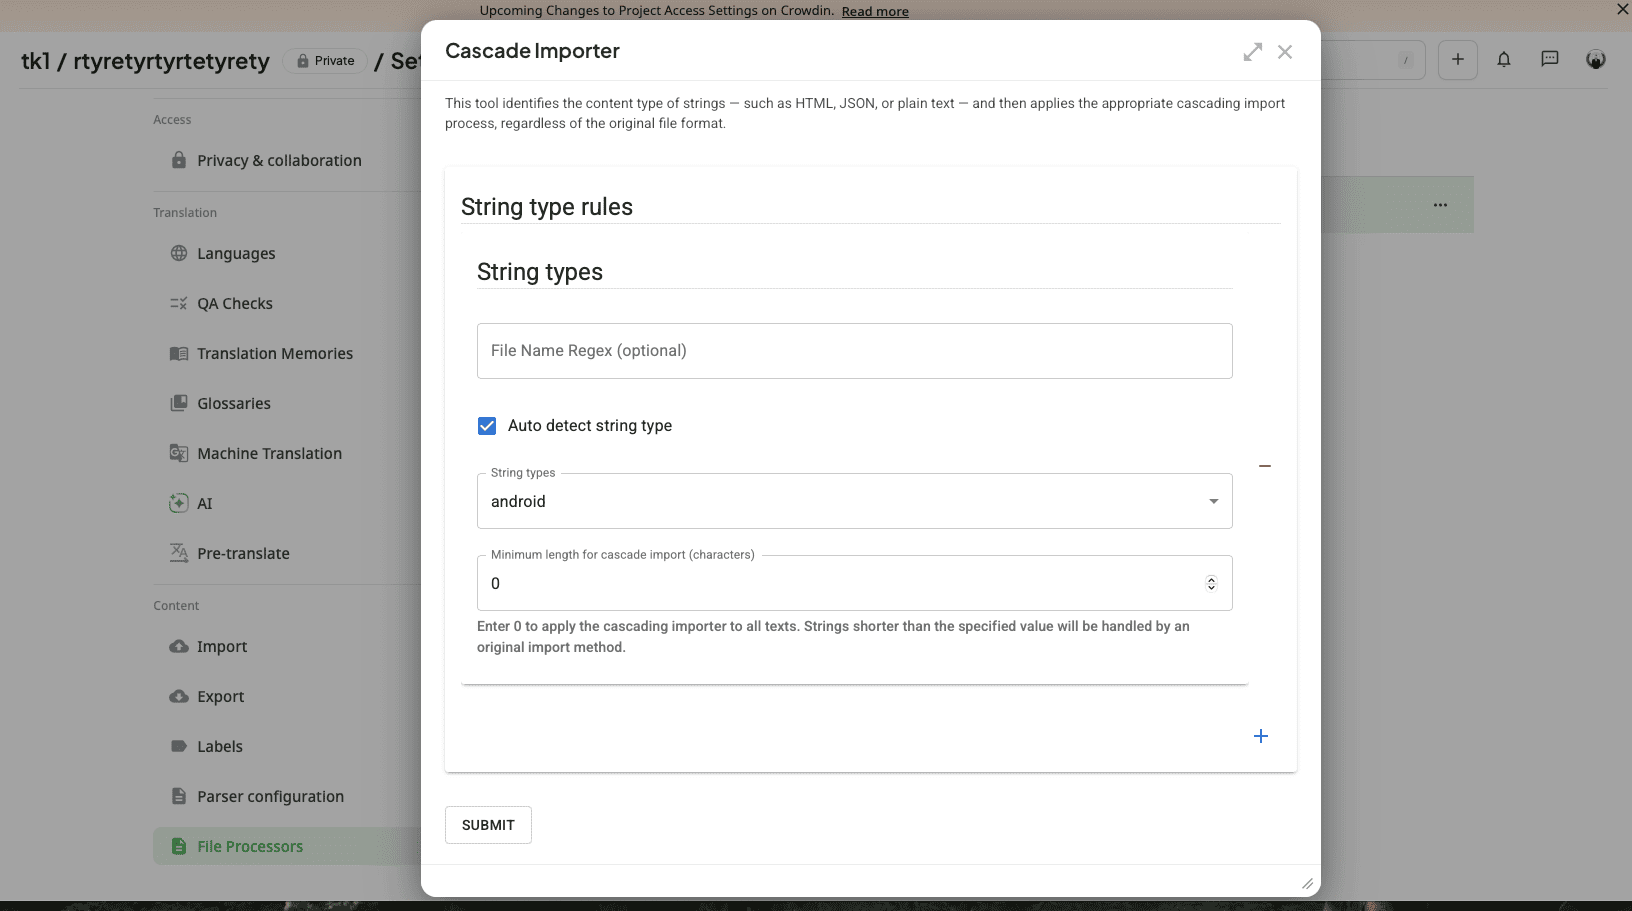This screenshot has height=911, width=1632.
Task: Open Machine Translation settings
Action: coord(269,453)
